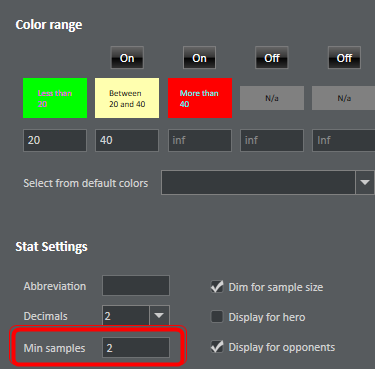Toggle the On switch above the red swatch
The image size is (375, 369).
(199, 58)
